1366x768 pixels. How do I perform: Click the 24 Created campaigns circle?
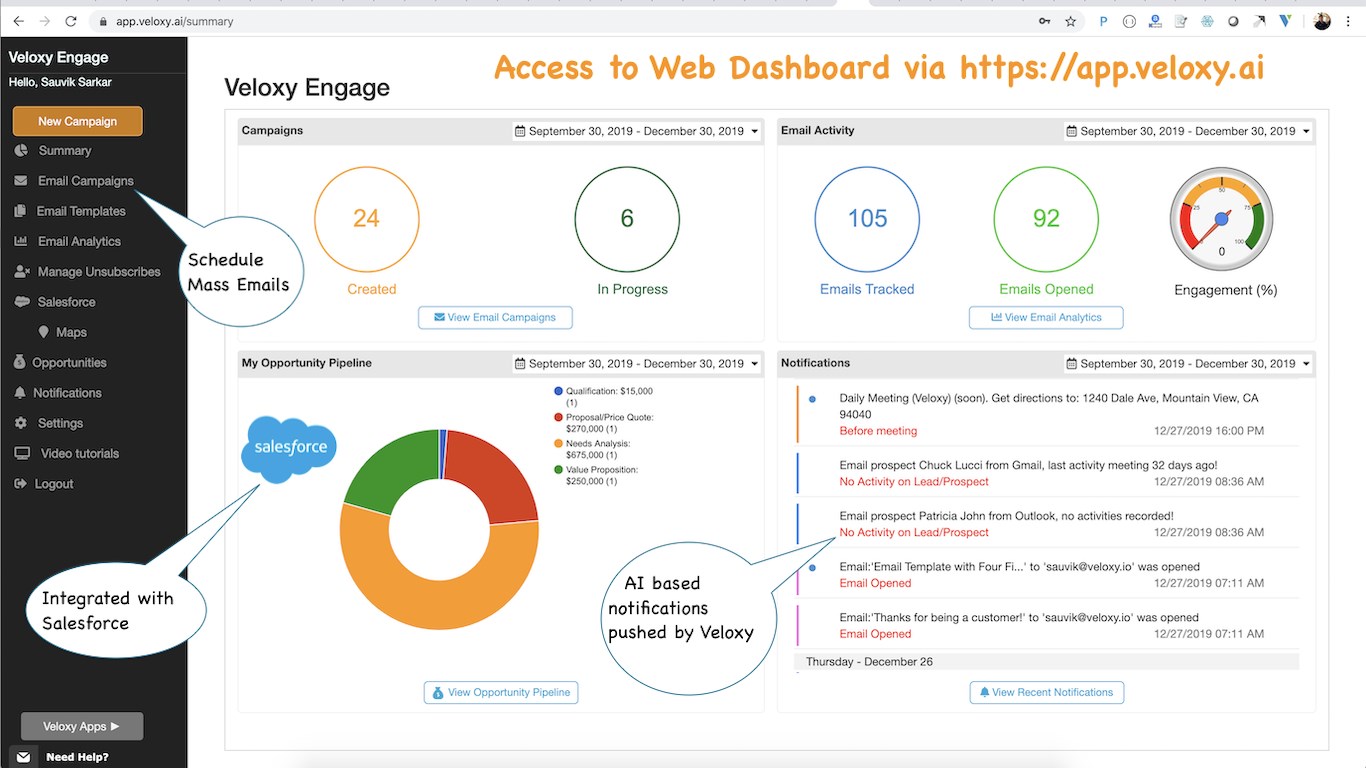click(367, 218)
